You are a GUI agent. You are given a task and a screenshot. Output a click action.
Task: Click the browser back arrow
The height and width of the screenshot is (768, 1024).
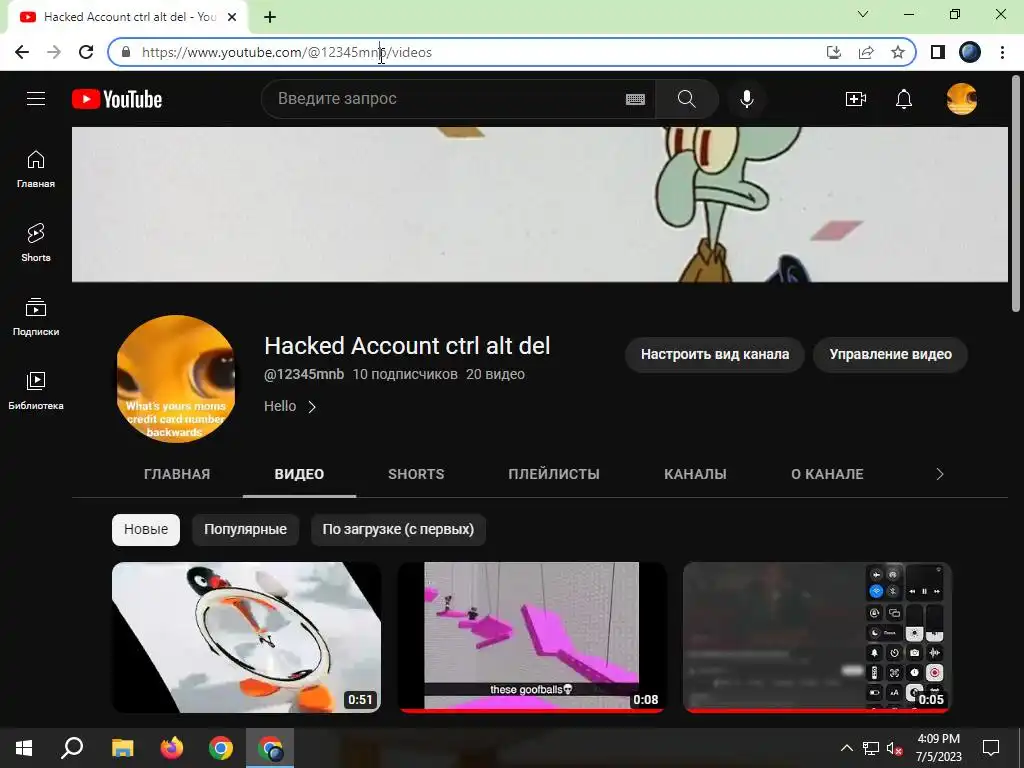click(22, 52)
